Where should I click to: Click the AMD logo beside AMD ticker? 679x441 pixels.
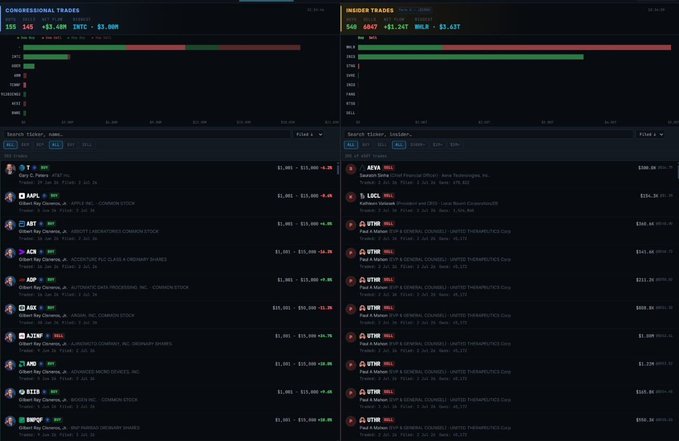coord(22,364)
